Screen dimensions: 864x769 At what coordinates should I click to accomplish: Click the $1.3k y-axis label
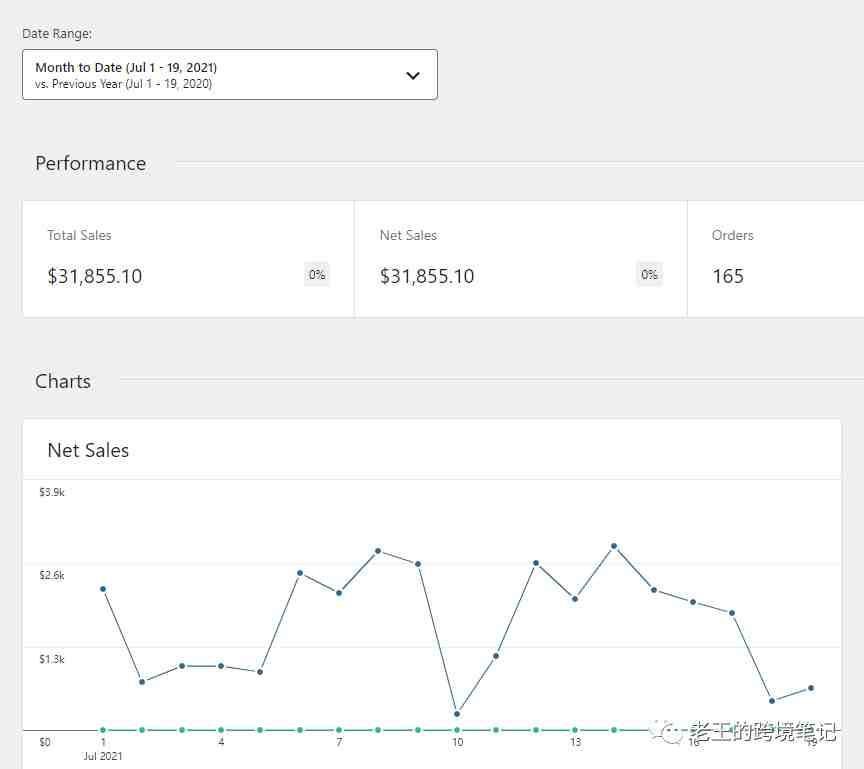52,659
